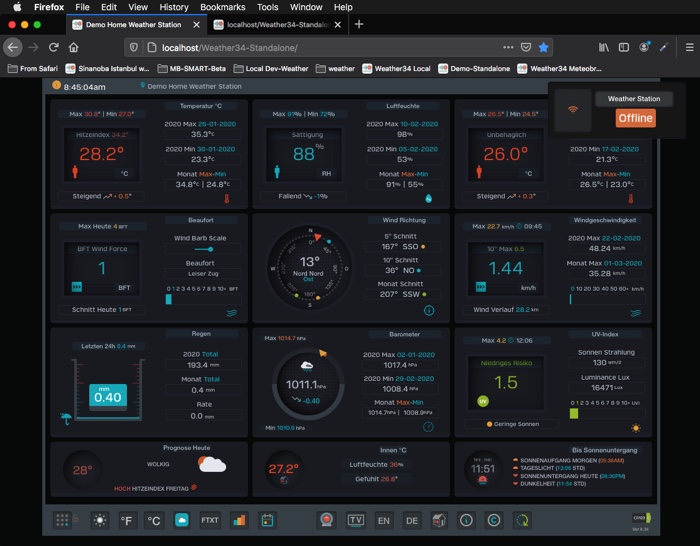The image size is (700, 546).
Task: Open the Demo-Standalone bookmark
Action: pos(474,69)
